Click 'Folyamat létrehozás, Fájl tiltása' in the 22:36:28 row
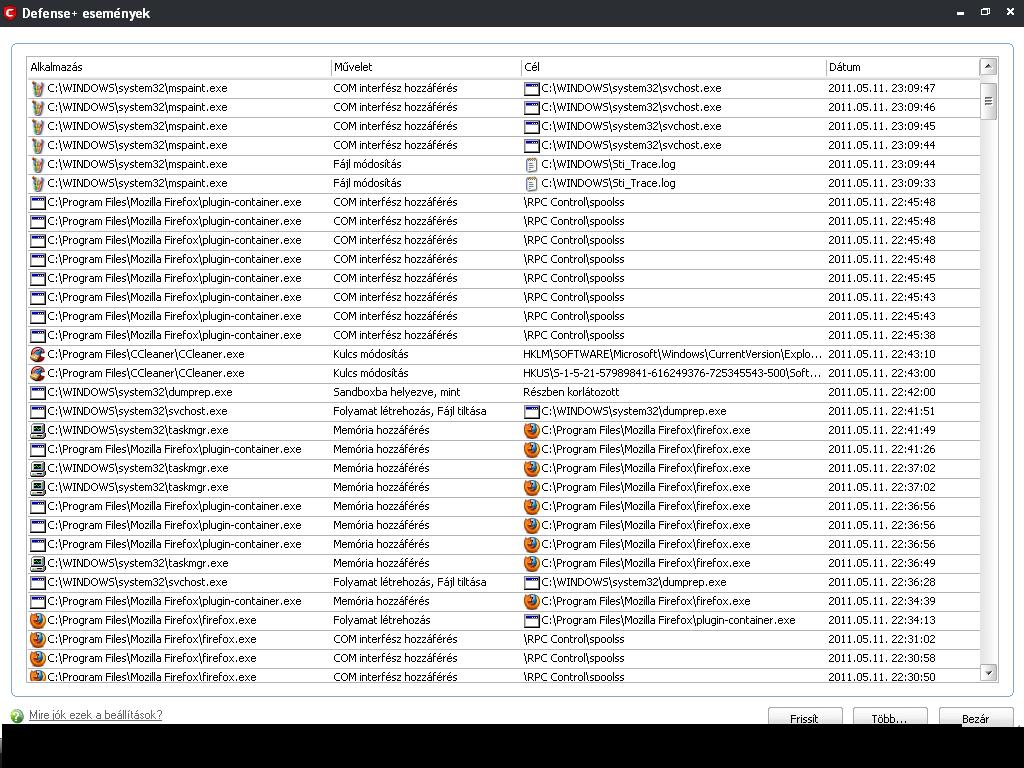 pos(409,582)
